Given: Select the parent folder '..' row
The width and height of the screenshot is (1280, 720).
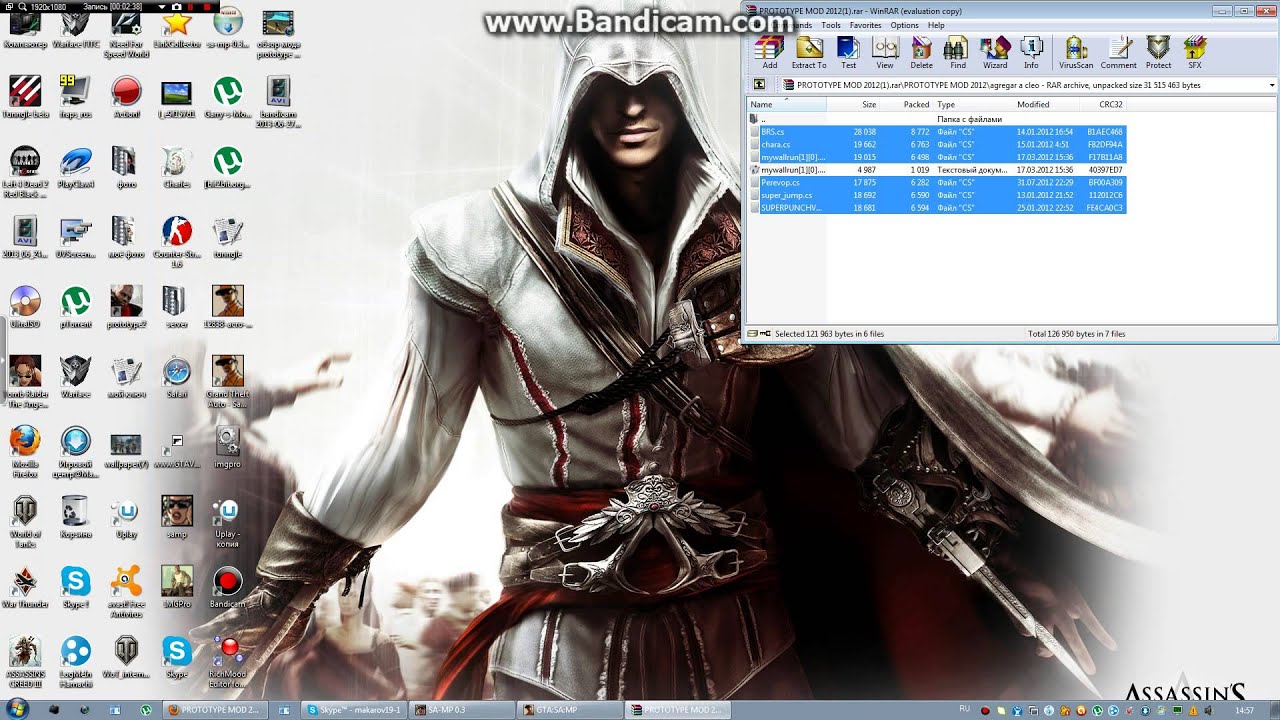Looking at the screenshot, I should click(937, 119).
